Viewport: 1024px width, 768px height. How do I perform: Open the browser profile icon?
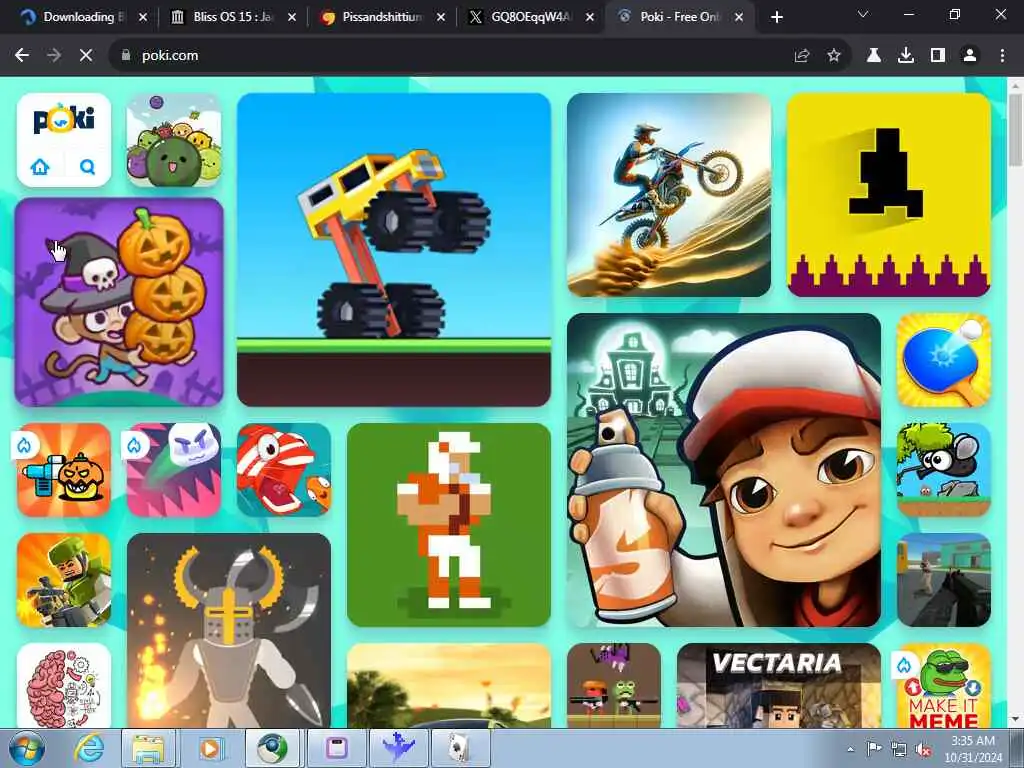coord(970,56)
